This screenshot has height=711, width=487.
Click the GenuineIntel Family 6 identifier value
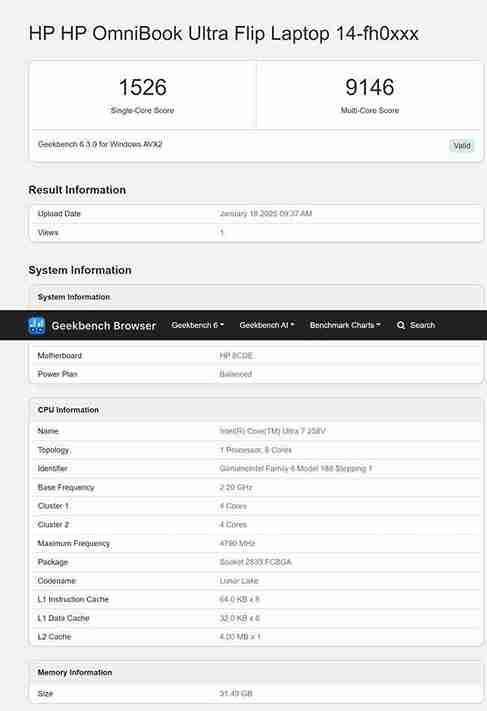pyautogui.click(x=296, y=468)
